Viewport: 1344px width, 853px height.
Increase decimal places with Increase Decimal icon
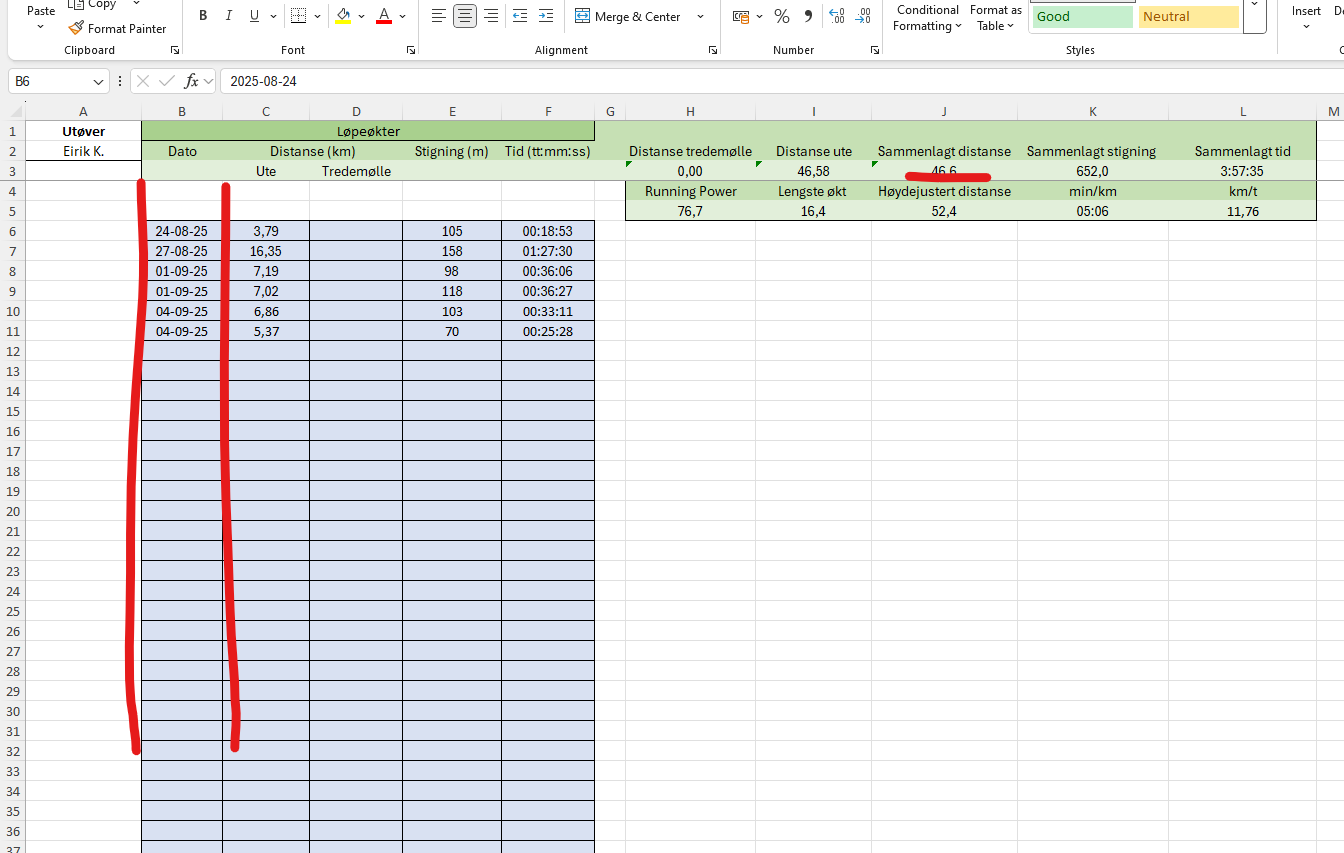click(836, 16)
